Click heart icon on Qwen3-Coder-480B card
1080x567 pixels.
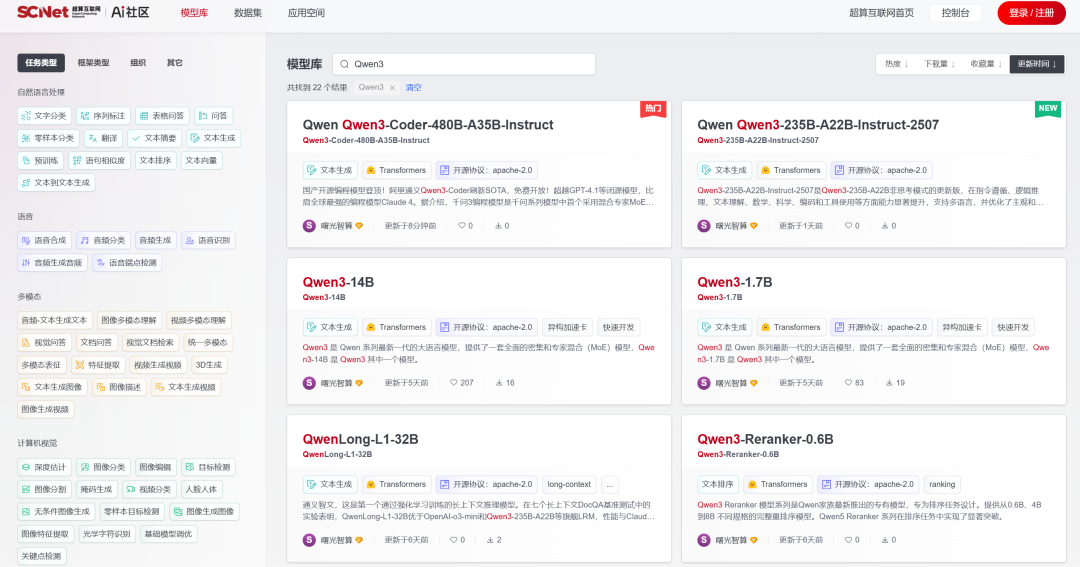(461, 226)
